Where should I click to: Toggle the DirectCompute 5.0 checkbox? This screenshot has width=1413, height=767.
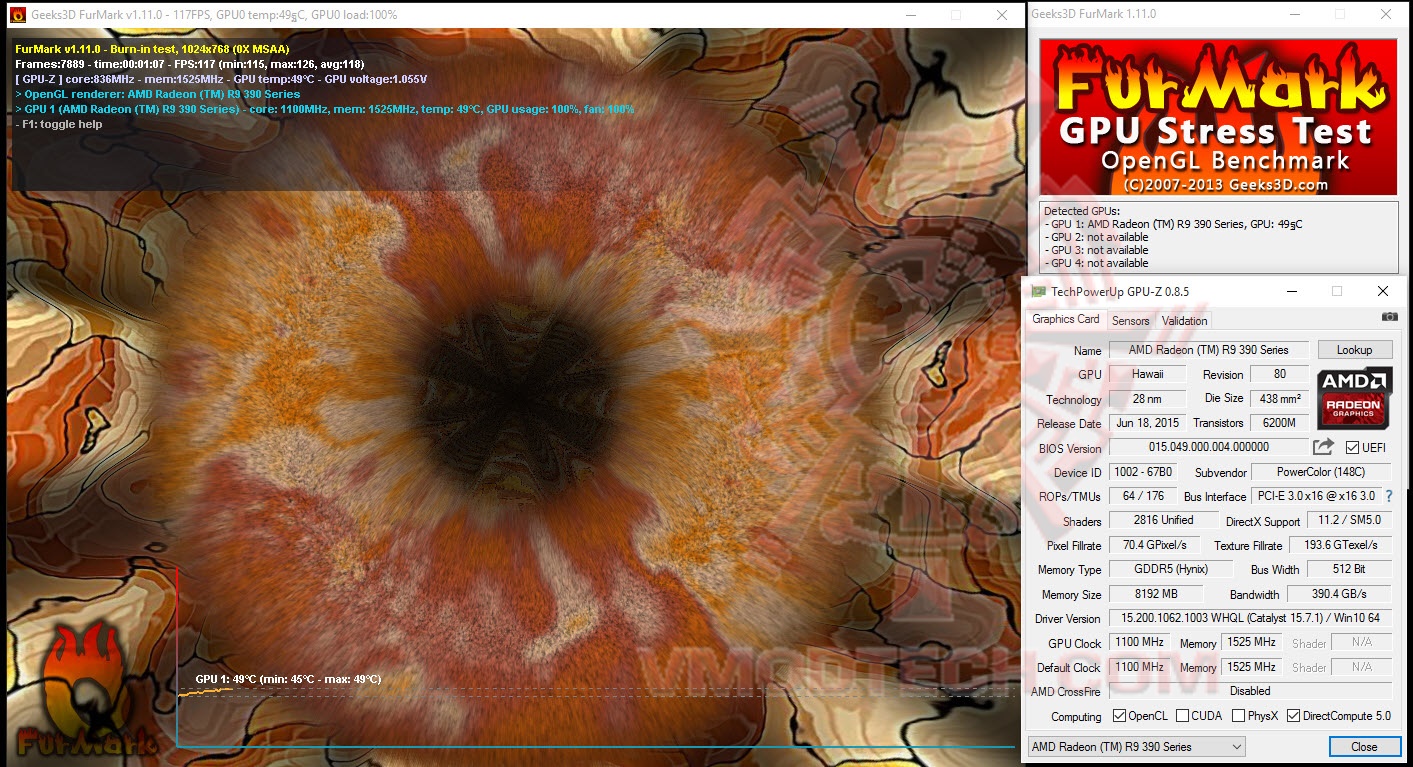point(1294,716)
